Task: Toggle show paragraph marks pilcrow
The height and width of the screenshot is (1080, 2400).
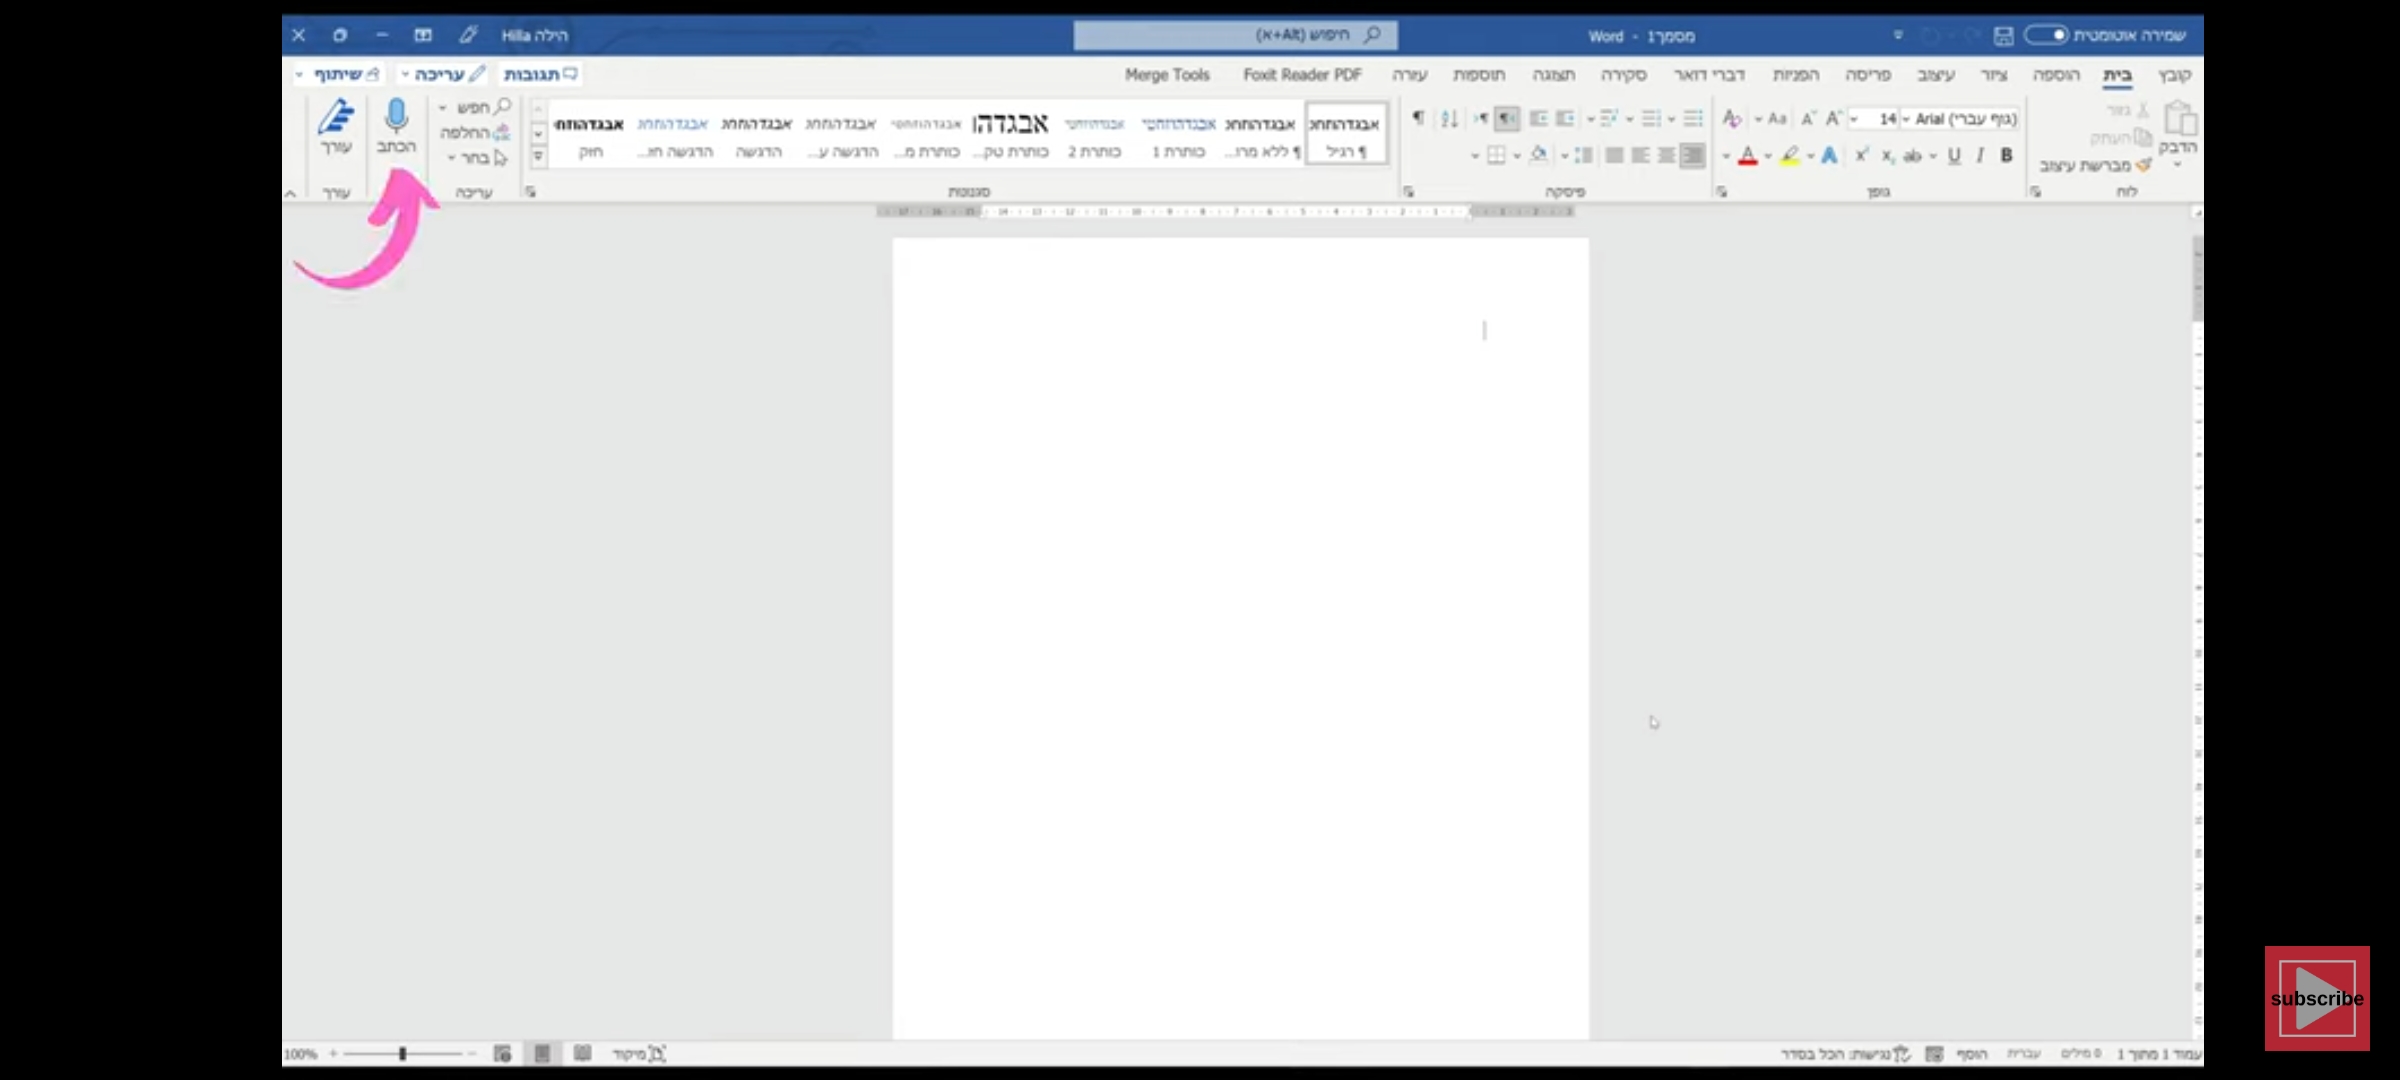Action: [1418, 119]
